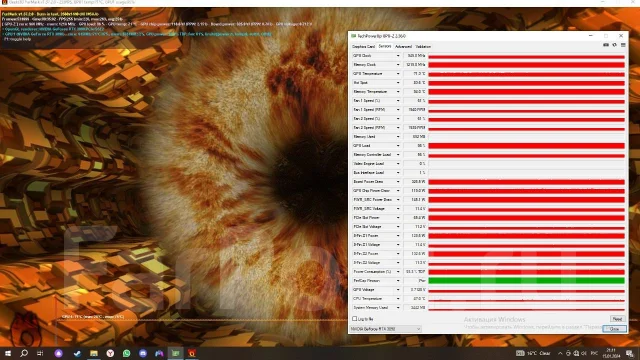Image resolution: width=640 pixels, height=360 pixels.
Task: Toggle the Log to file checkbox
Action: [354, 318]
